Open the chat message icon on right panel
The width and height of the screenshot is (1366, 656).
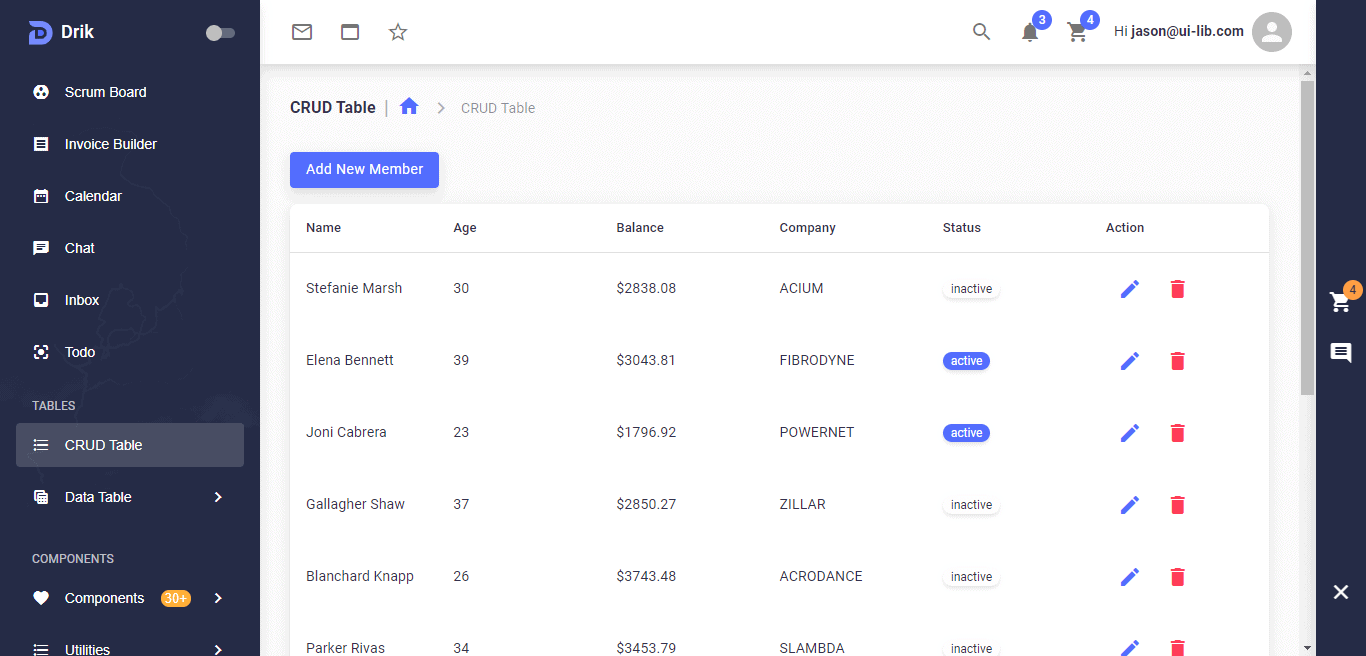[x=1341, y=352]
